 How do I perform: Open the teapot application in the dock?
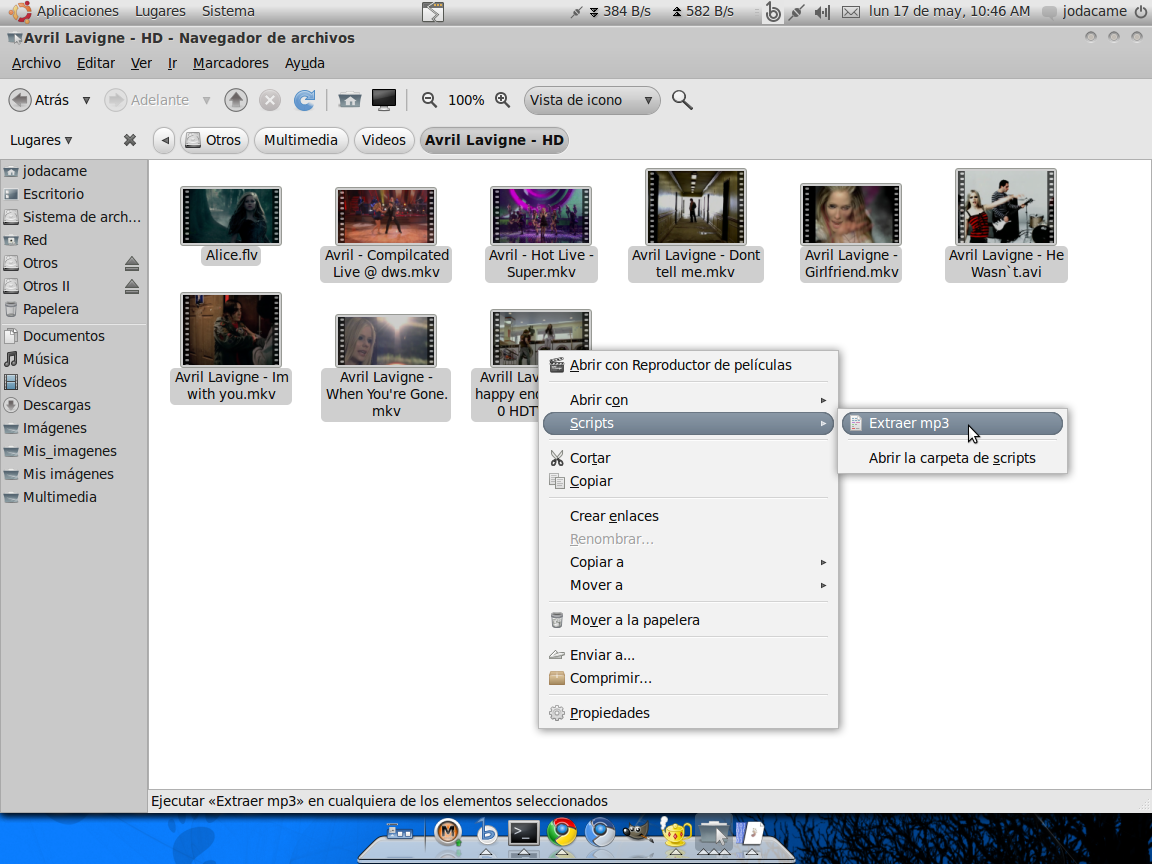(676, 832)
